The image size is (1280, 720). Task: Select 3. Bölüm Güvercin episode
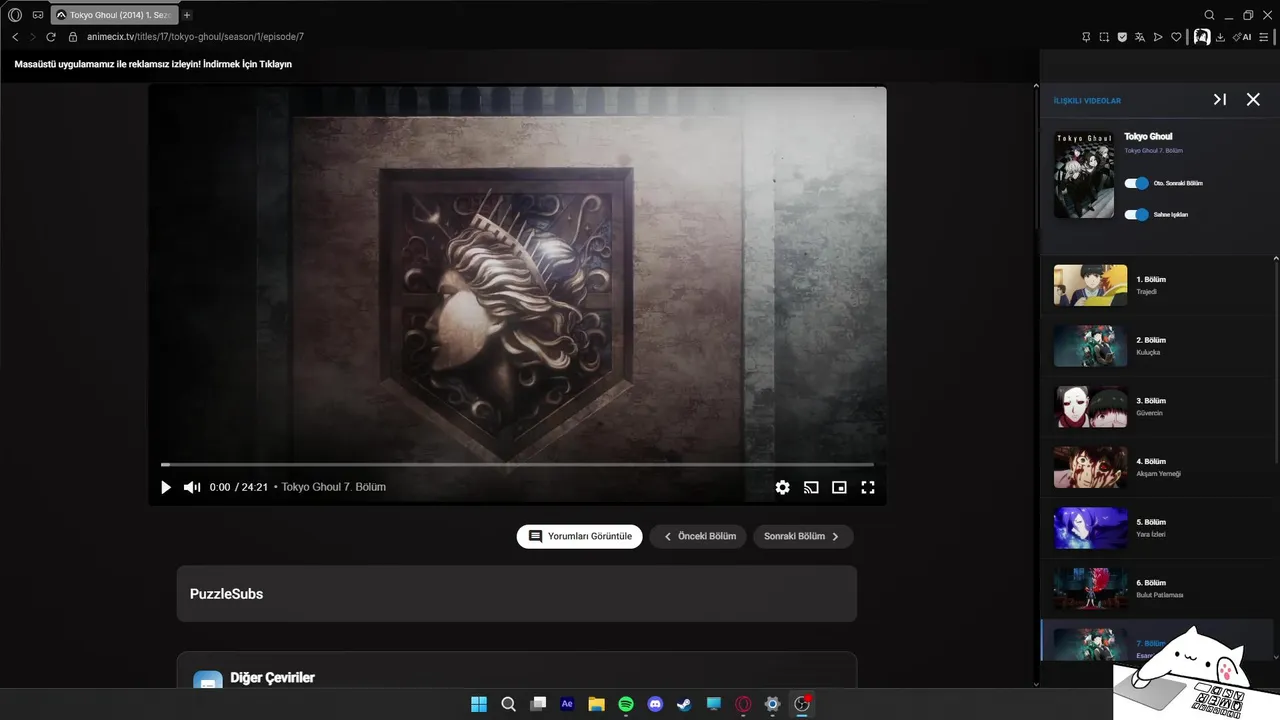point(1157,407)
